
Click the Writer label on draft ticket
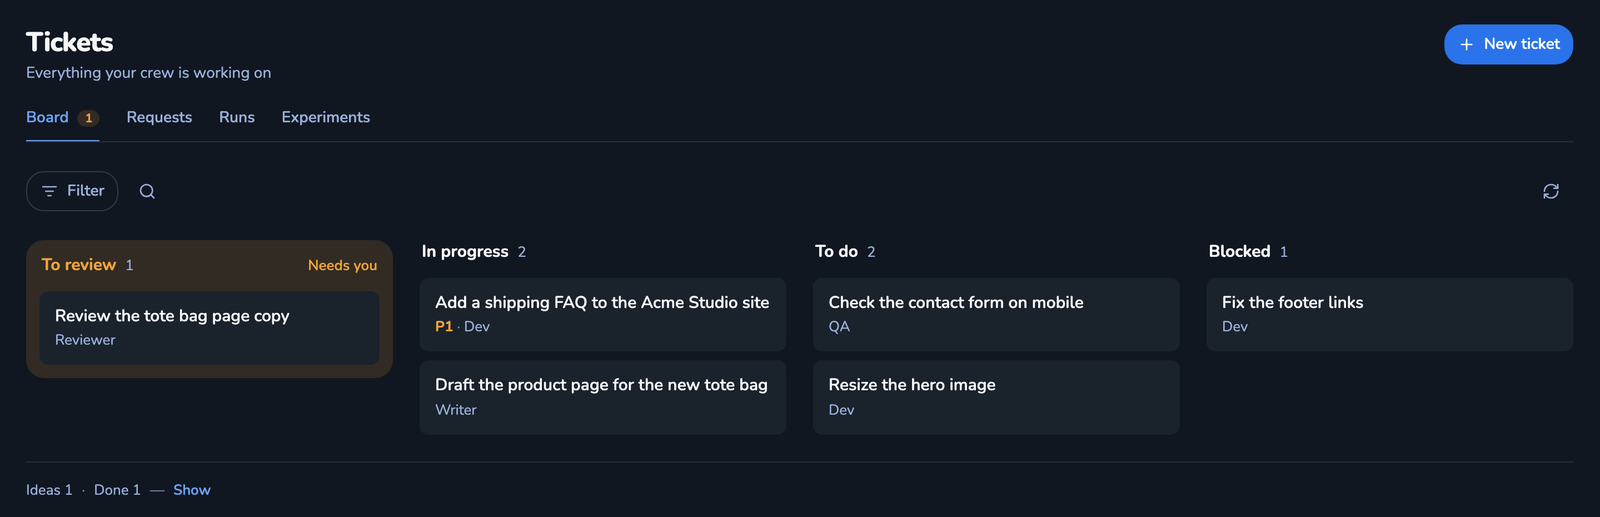(456, 410)
